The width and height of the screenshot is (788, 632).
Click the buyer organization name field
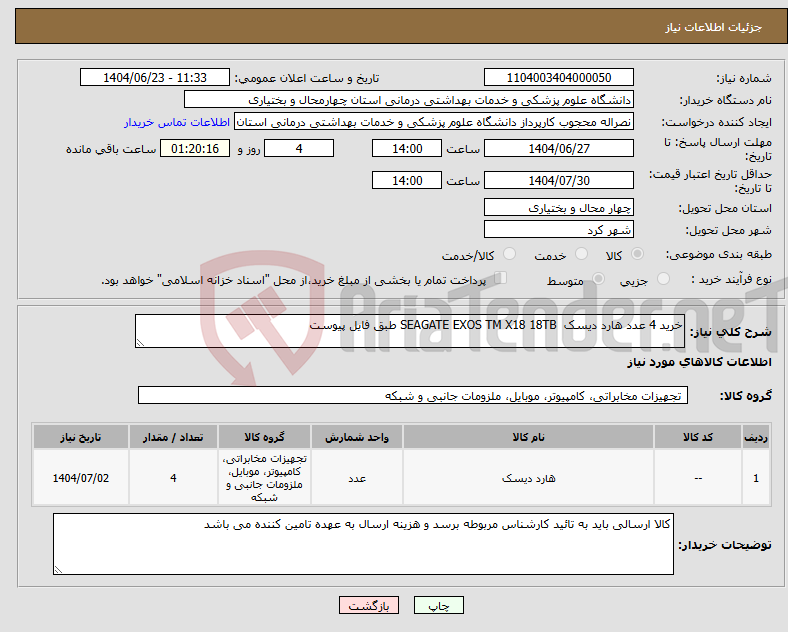coord(409,99)
